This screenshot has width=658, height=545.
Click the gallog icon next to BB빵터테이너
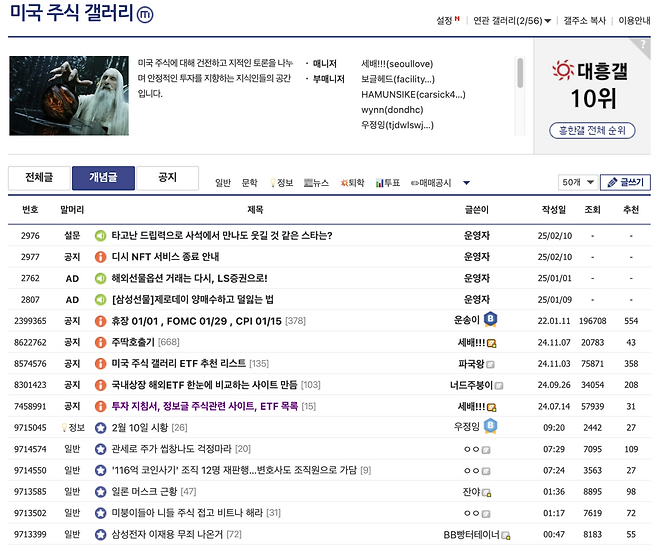506,535
